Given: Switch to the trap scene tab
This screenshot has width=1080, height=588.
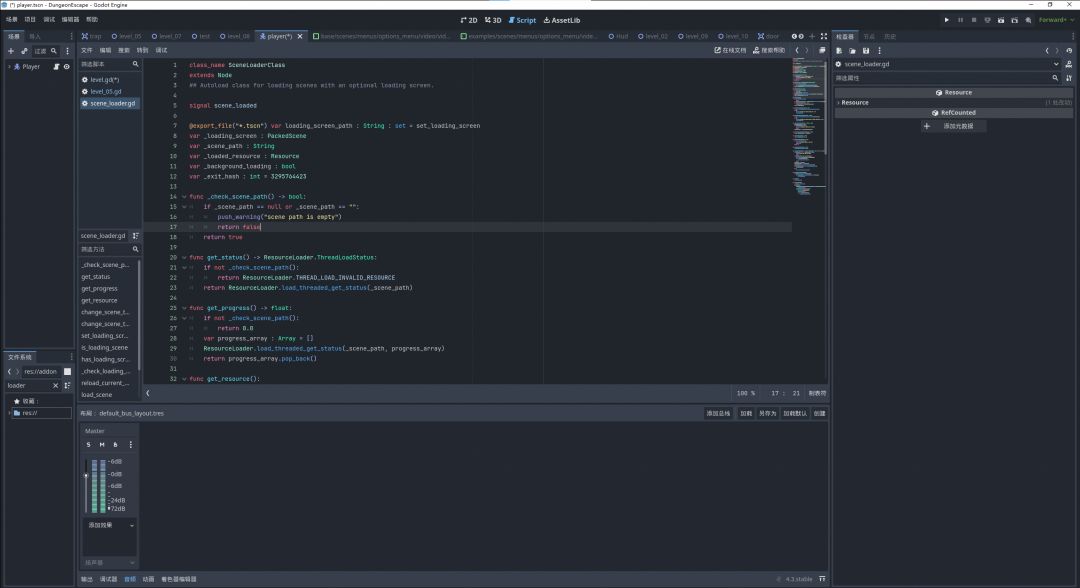Looking at the screenshot, I should click(91, 36).
